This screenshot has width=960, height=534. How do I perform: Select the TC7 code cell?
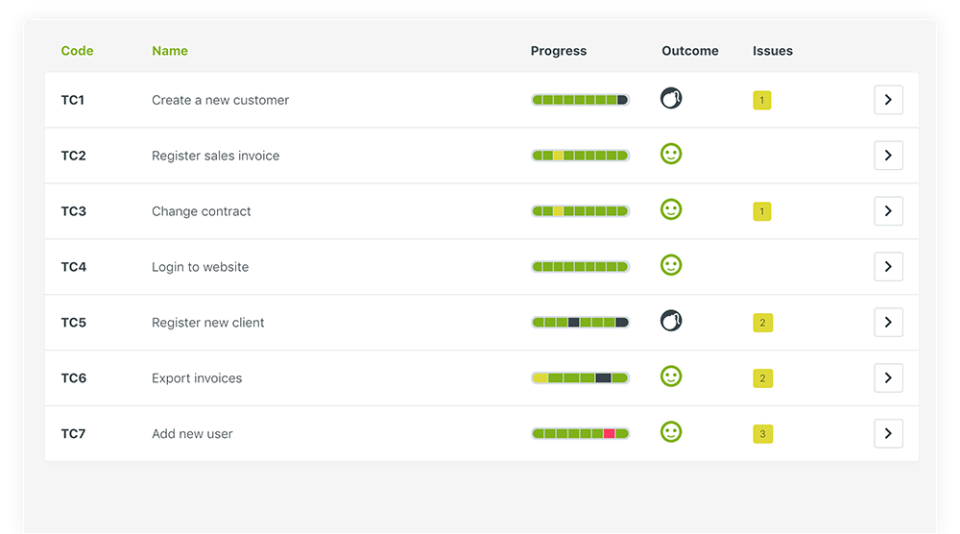(x=73, y=434)
